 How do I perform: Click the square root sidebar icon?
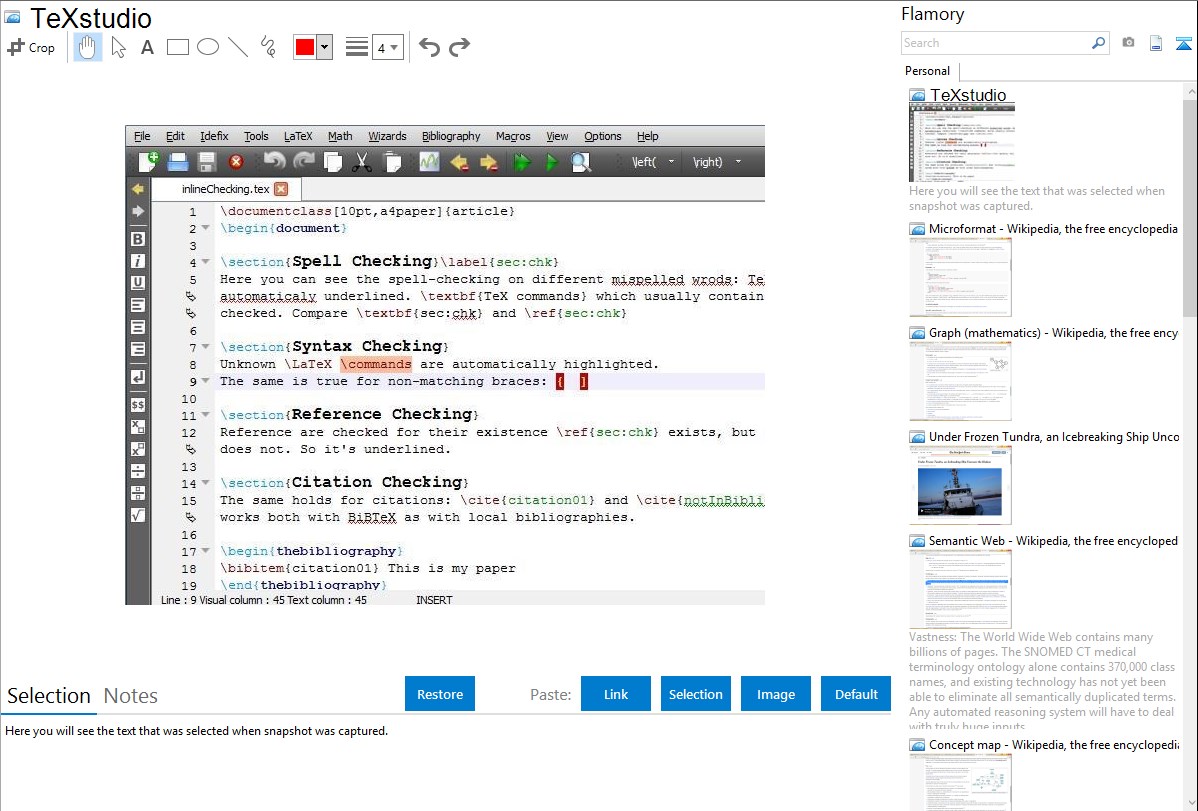tap(138, 515)
